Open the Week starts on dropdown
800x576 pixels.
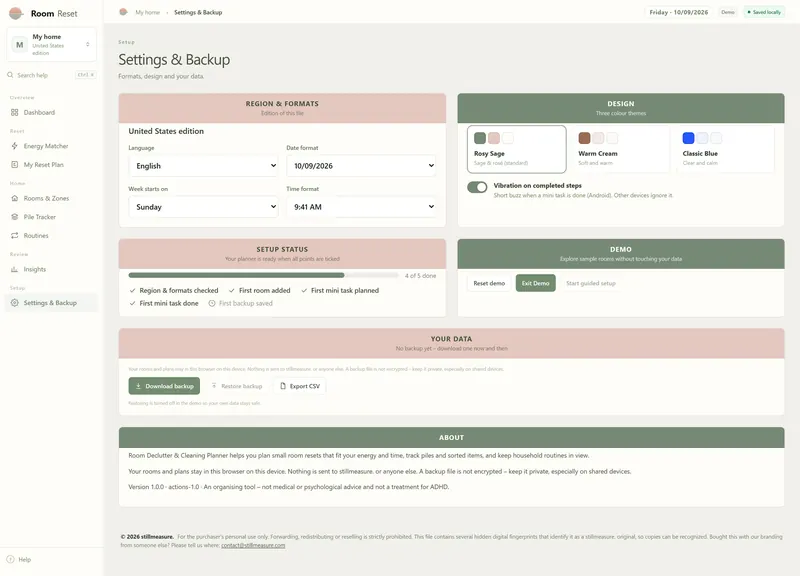pyautogui.click(x=203, y=207)
